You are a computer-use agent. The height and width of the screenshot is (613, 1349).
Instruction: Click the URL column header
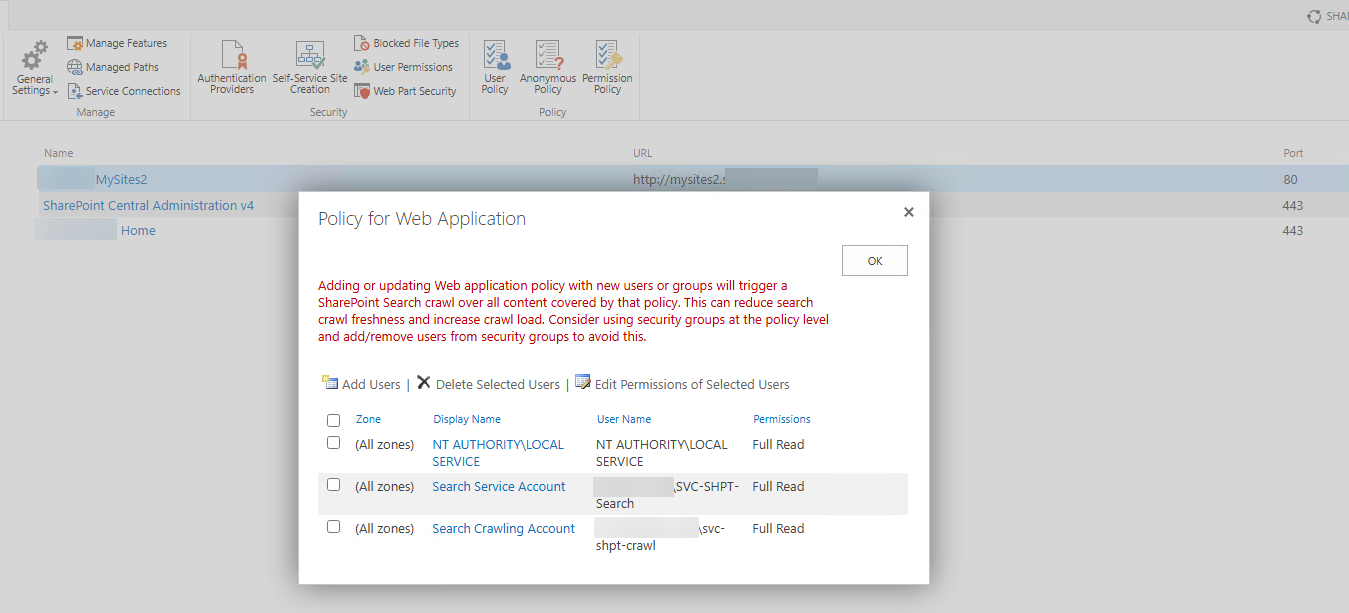[643, 153]
